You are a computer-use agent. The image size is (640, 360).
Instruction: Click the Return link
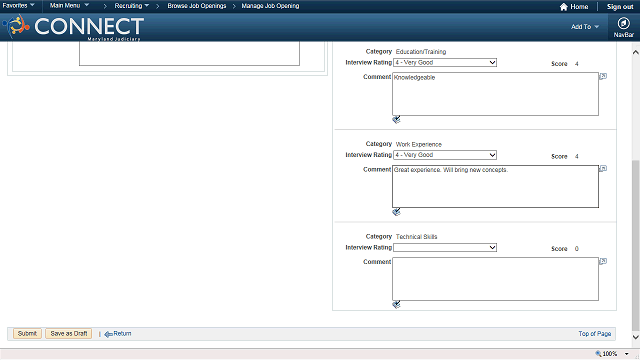[x=118, y=334]
